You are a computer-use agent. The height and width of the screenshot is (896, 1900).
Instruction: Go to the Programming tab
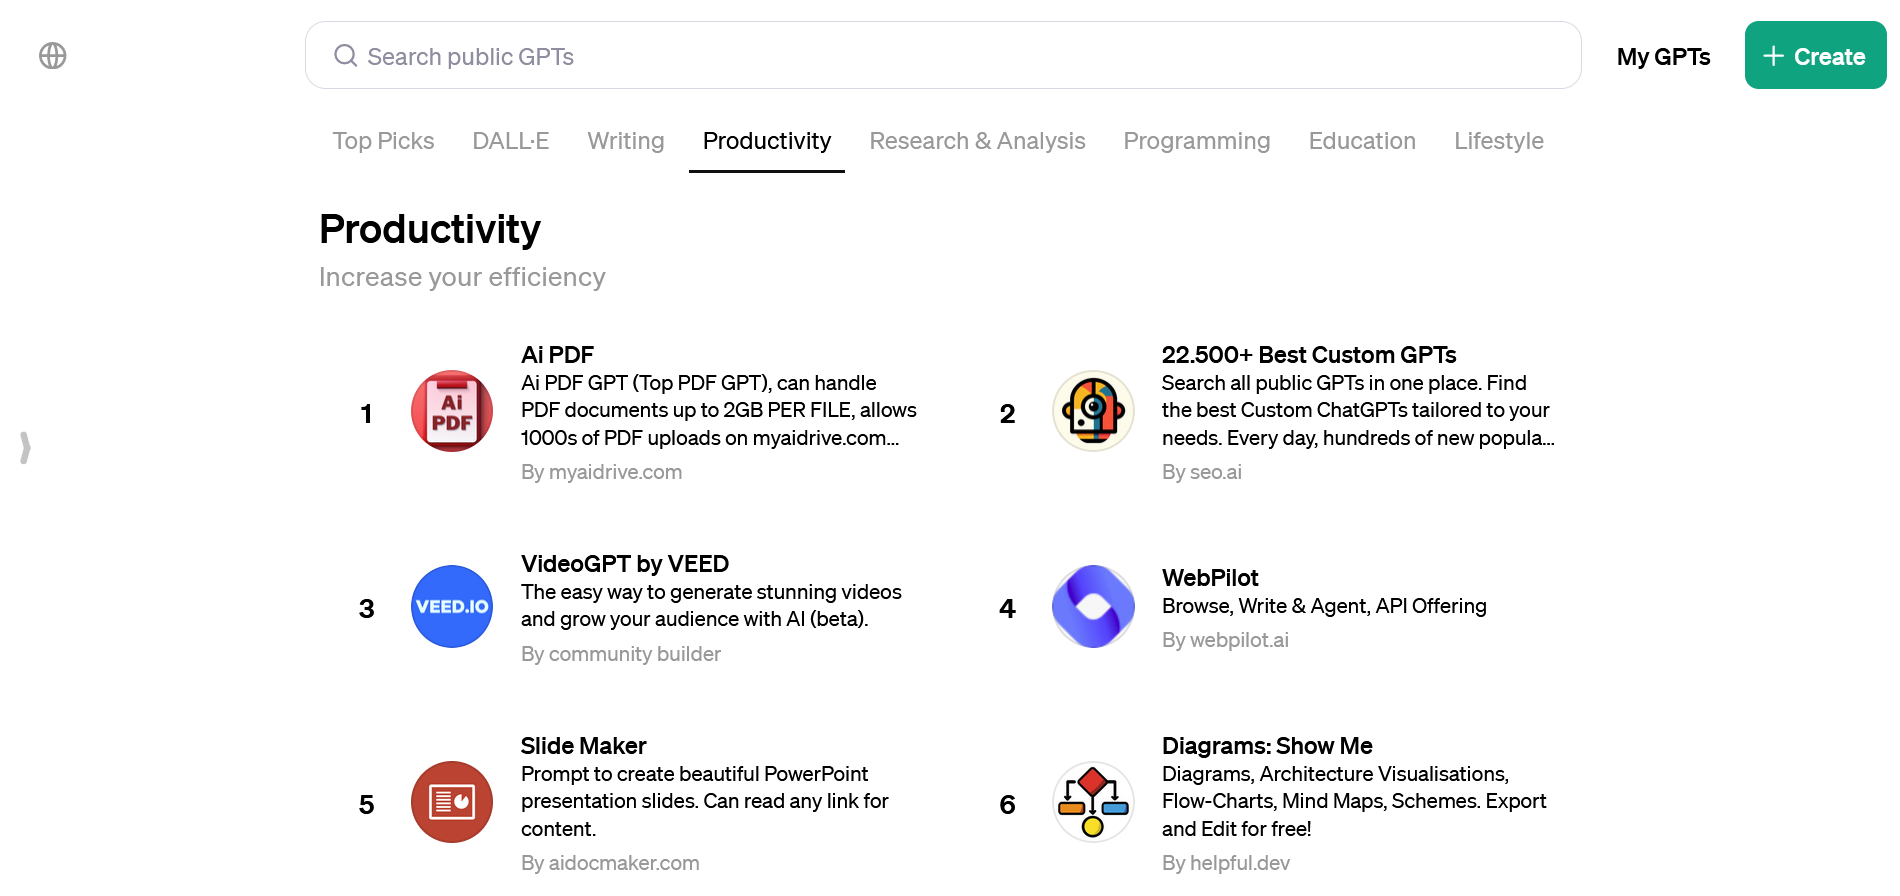1196,141
